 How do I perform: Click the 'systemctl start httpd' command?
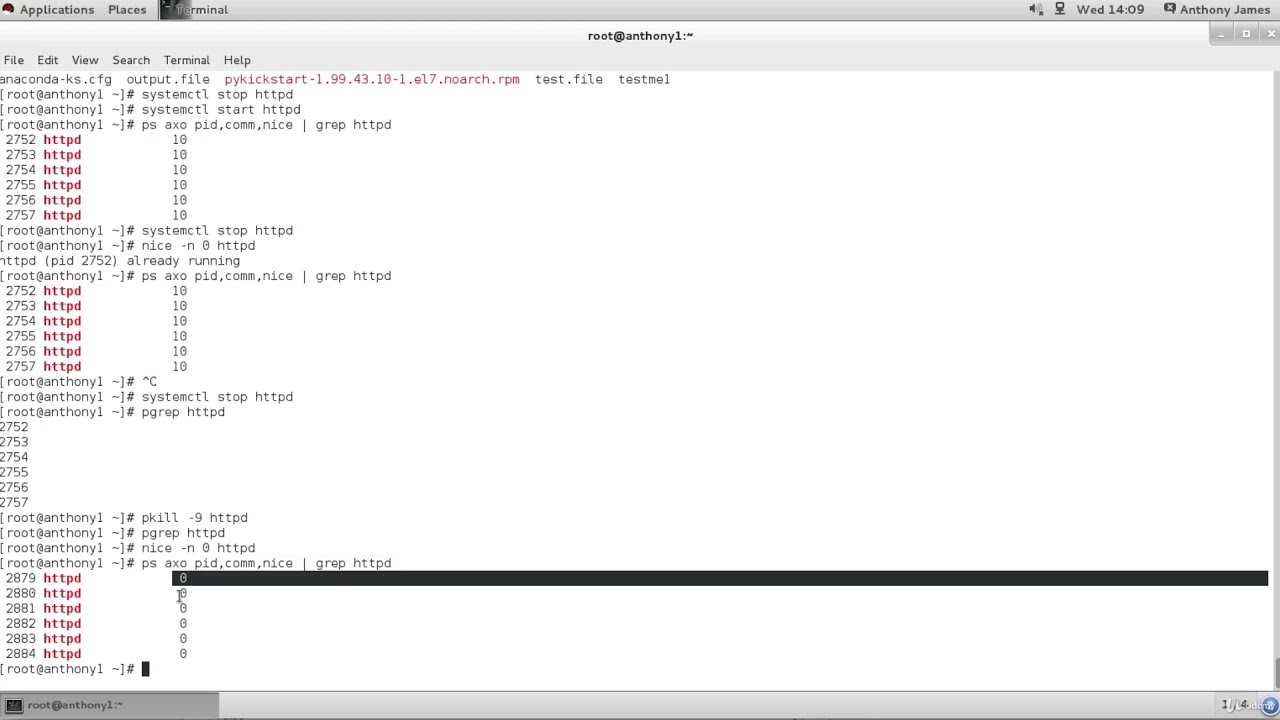pos(221,110)
